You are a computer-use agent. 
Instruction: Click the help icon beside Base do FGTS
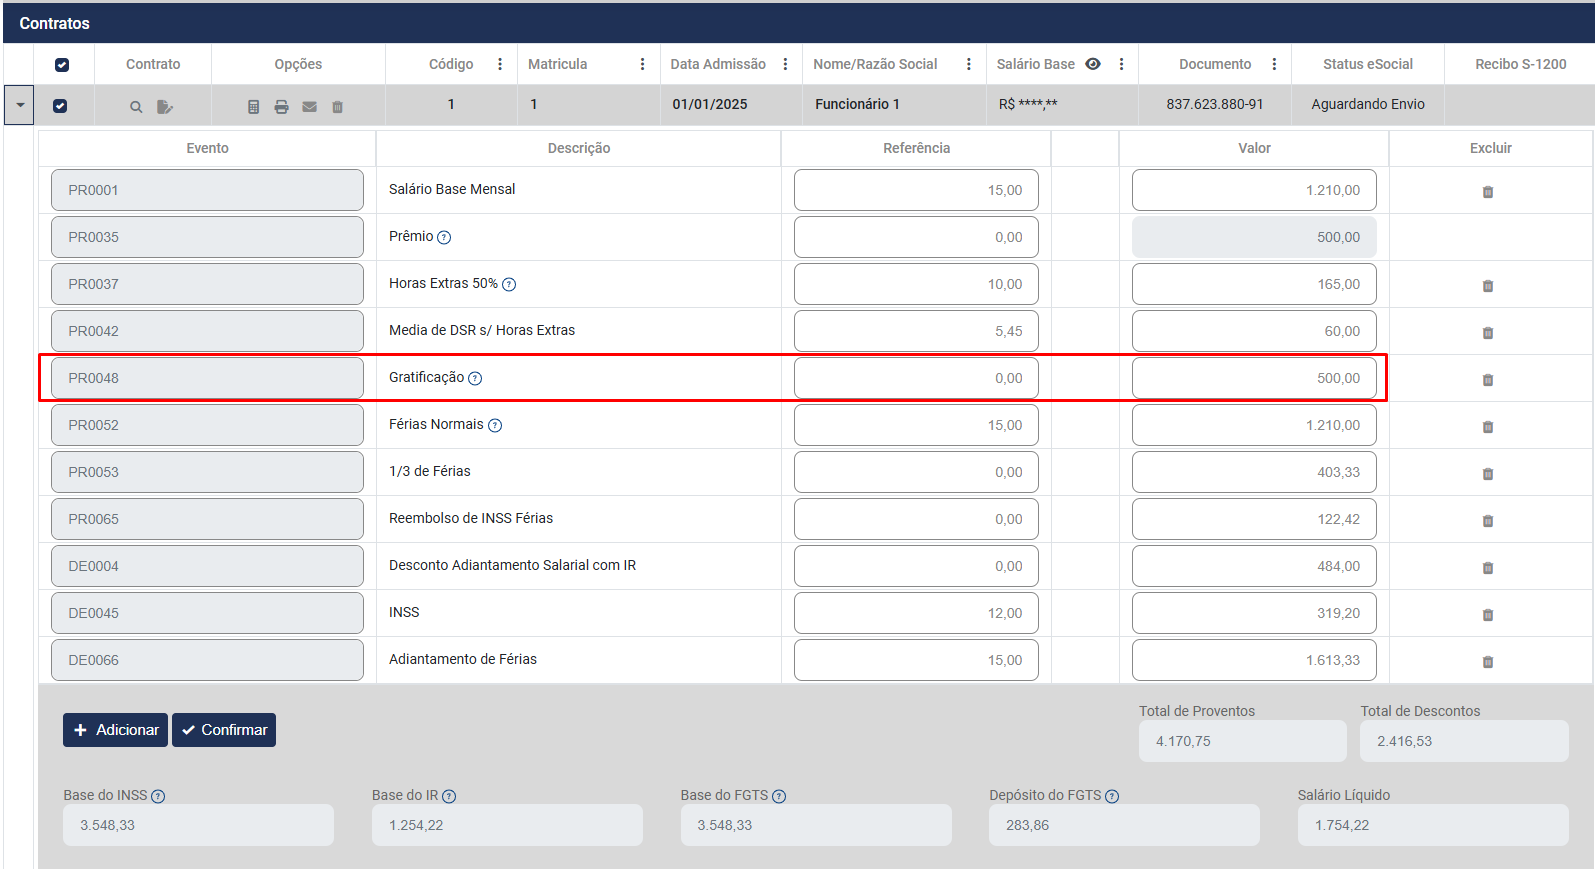pos(779,797)
